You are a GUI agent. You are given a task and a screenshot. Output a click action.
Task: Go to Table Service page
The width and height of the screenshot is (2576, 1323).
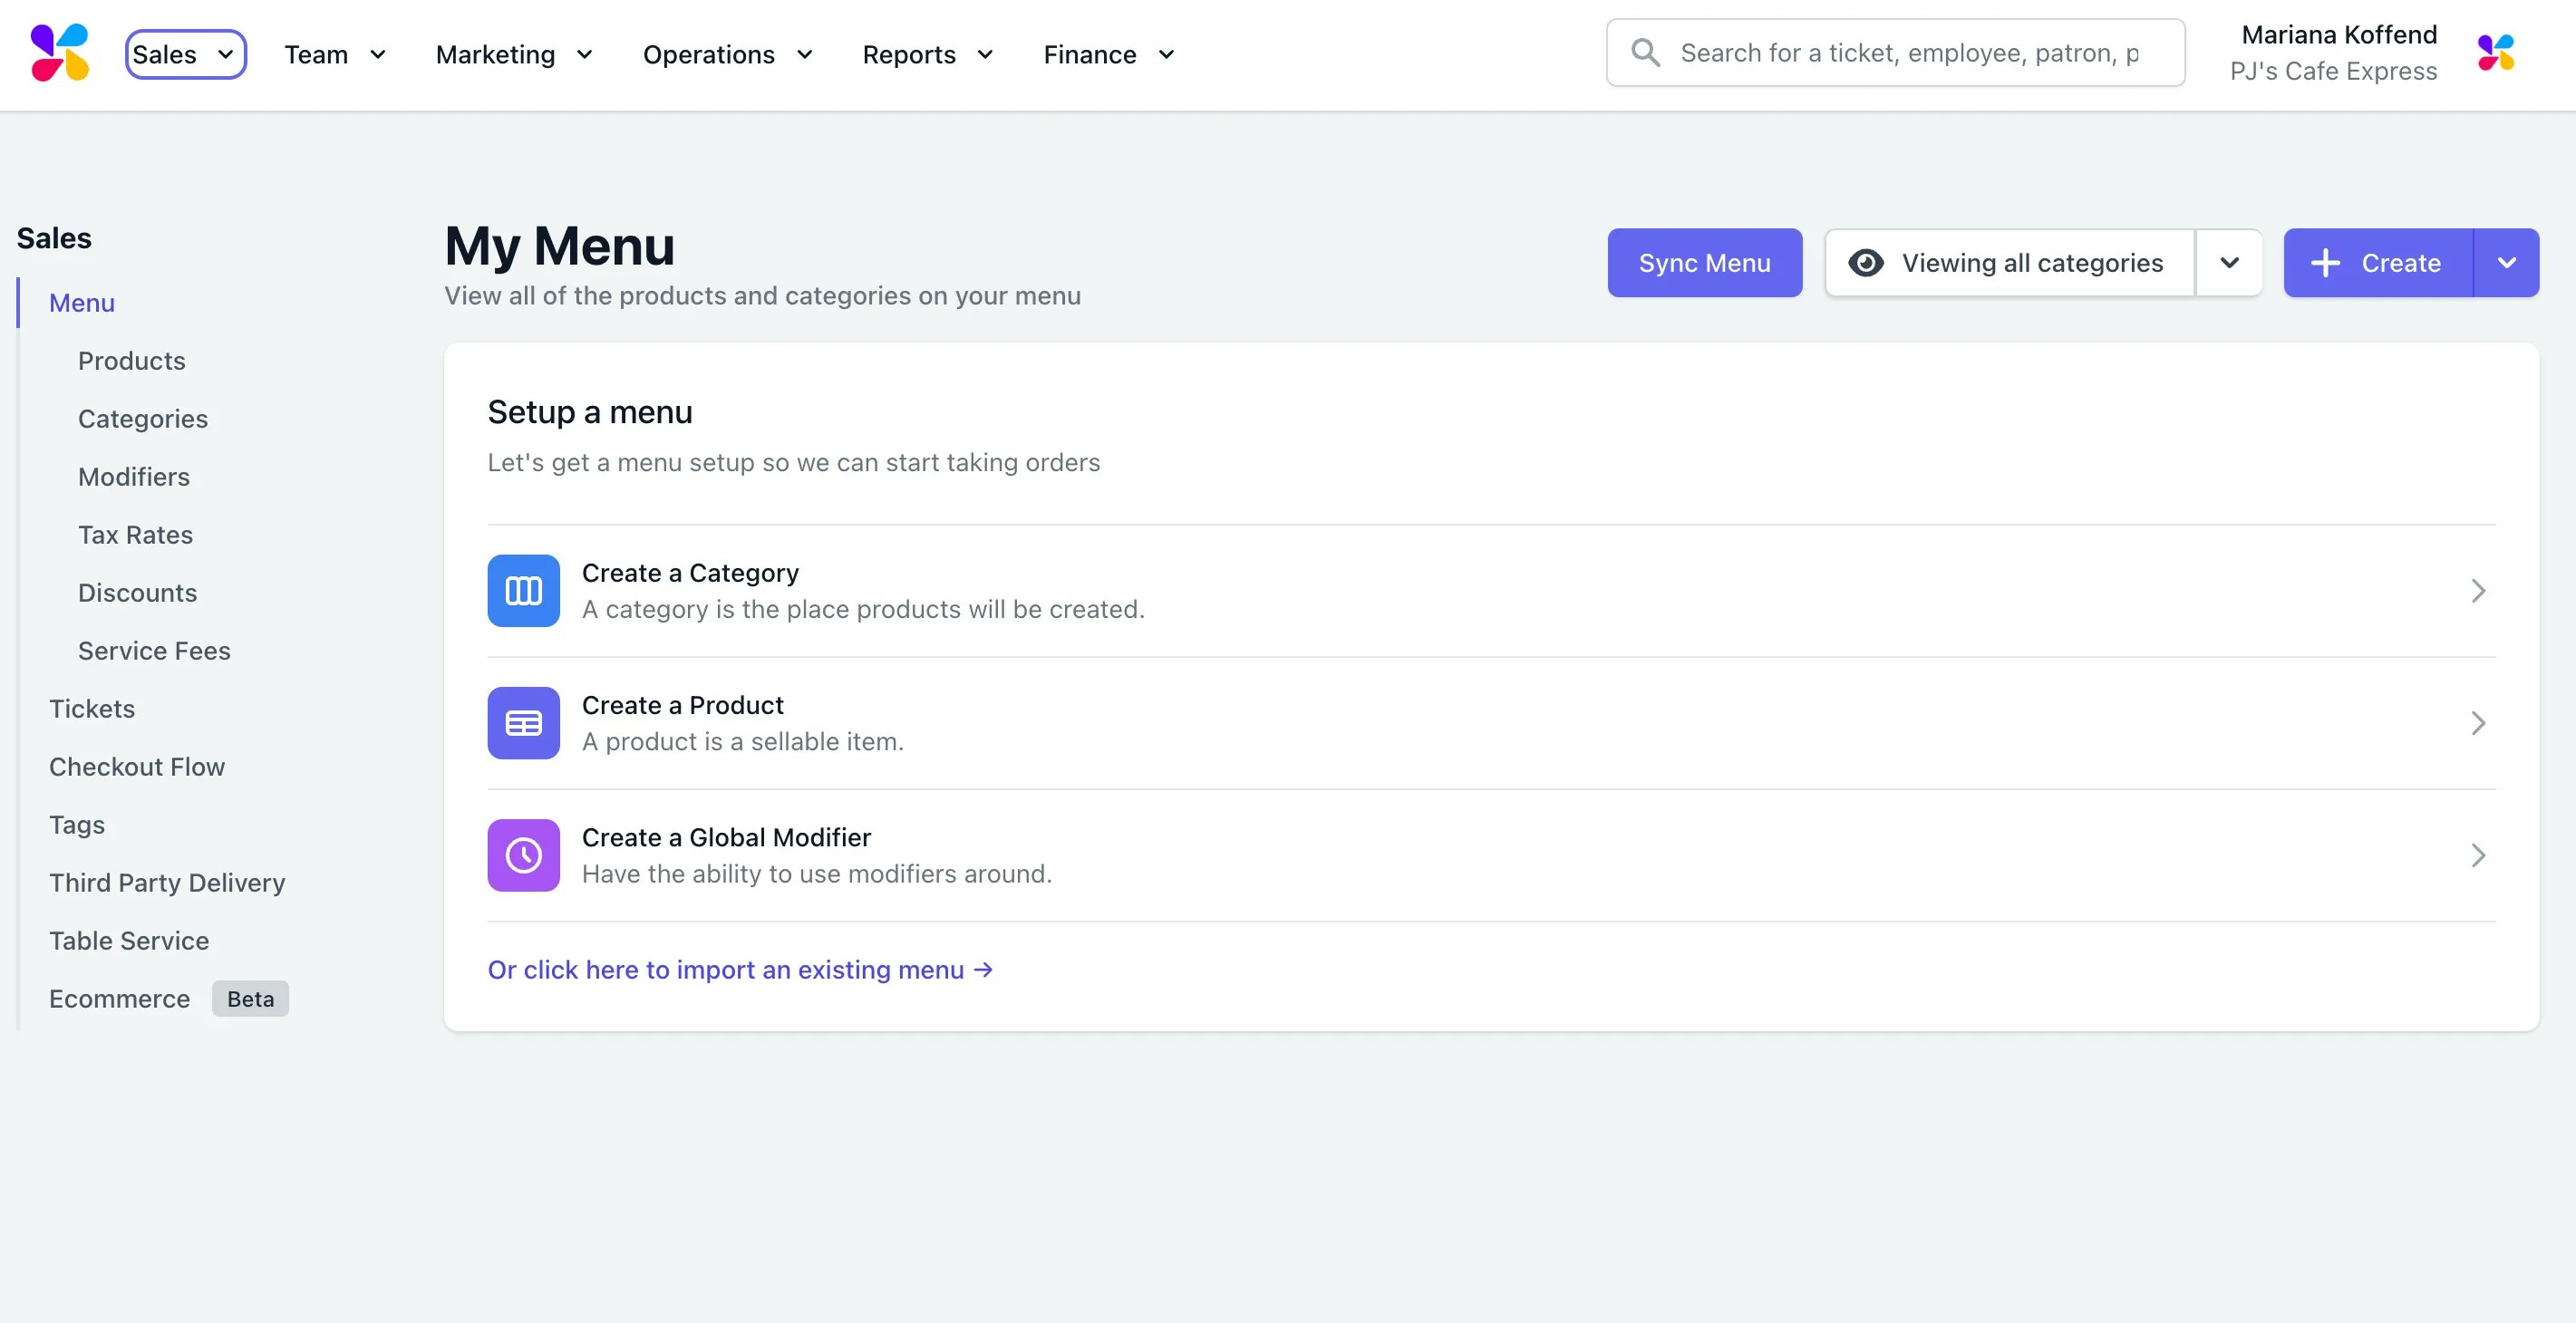click(129, 941)
